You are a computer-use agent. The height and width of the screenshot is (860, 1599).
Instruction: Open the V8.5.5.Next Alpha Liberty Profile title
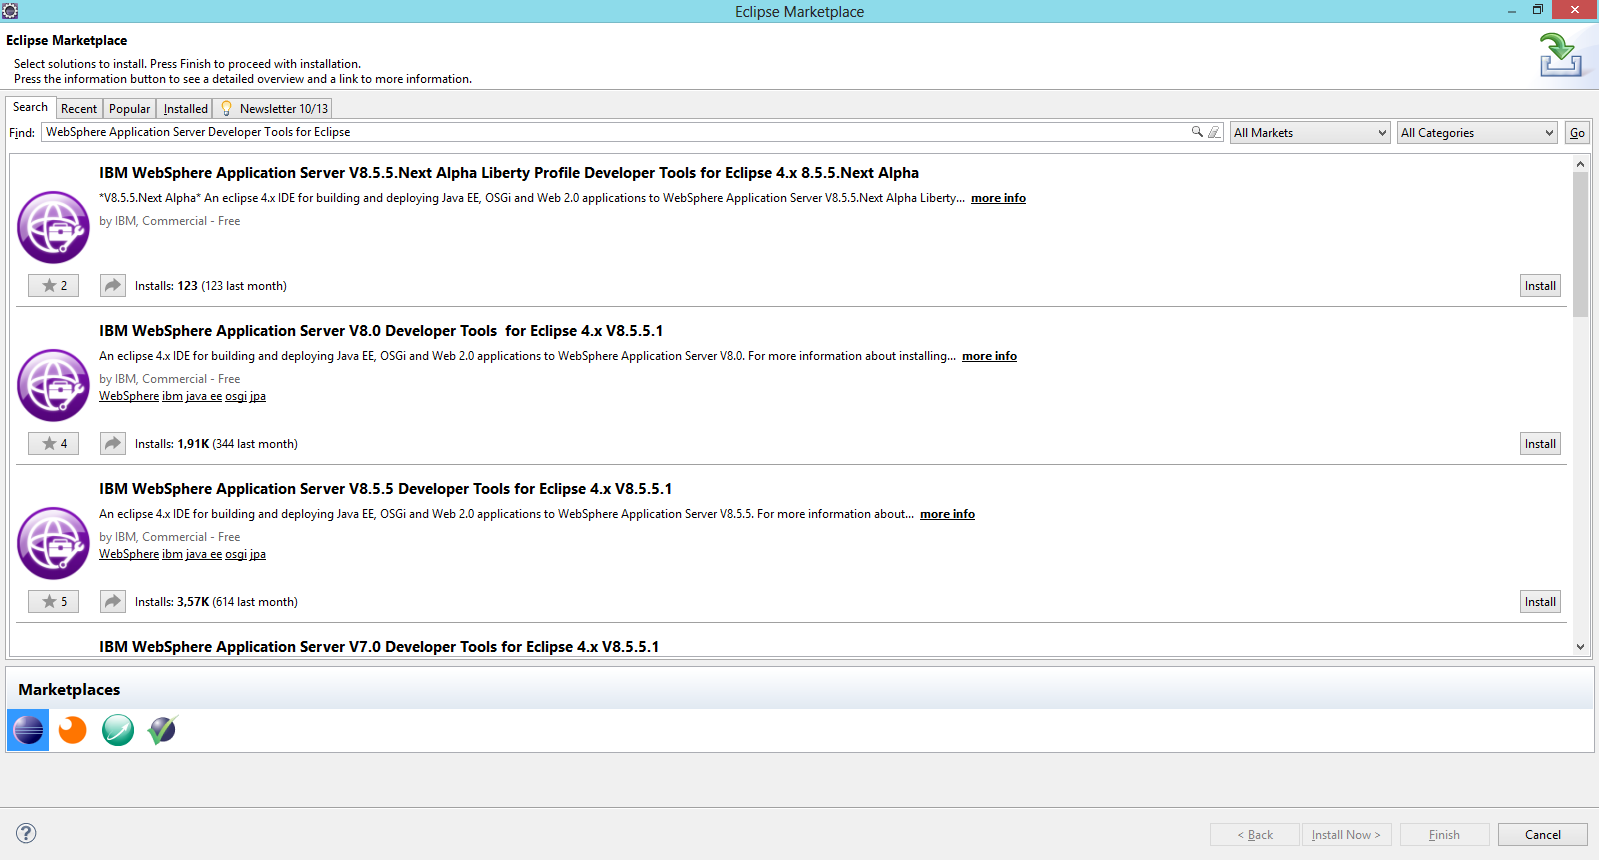509,173
